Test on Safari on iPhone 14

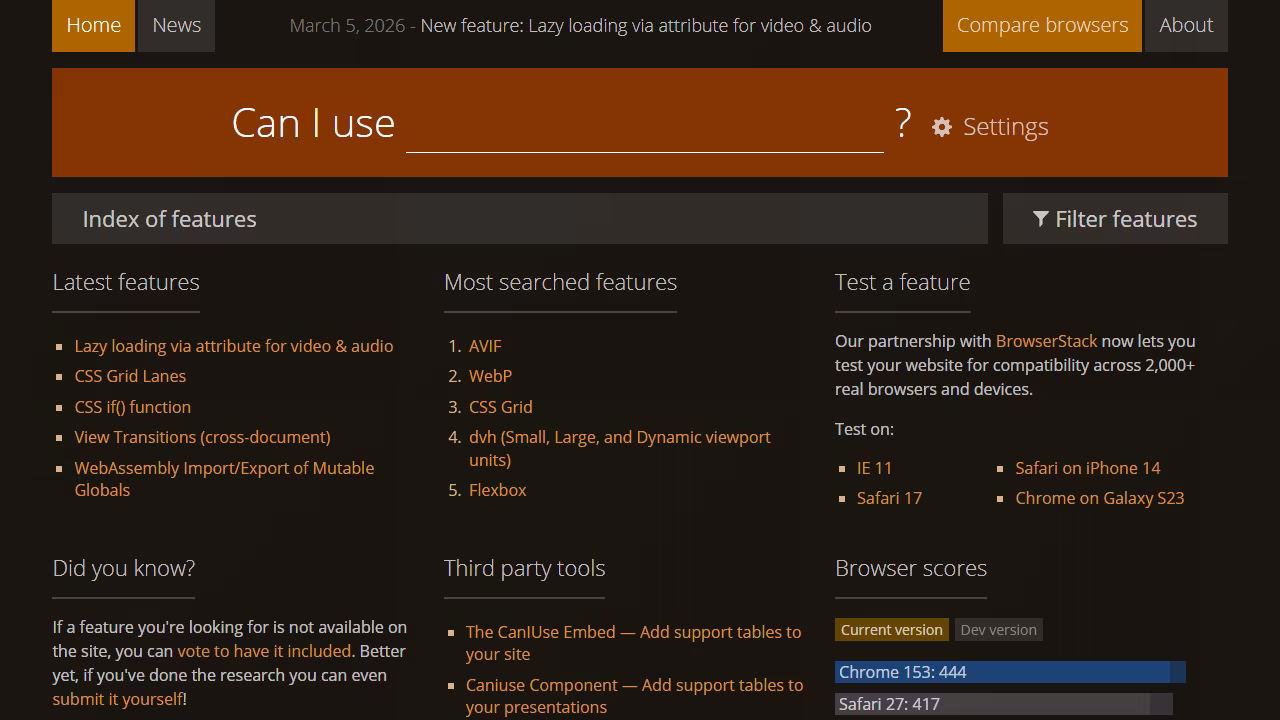click(1088, 468)
